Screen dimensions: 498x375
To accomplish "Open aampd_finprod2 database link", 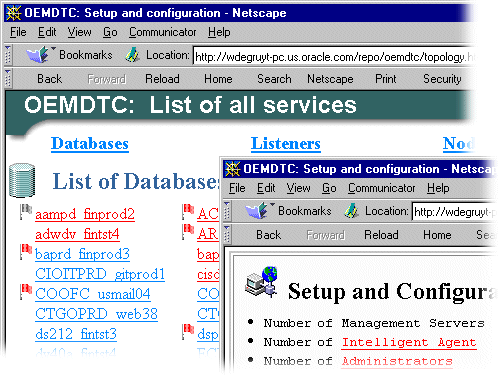I will (x=85, y=214).
